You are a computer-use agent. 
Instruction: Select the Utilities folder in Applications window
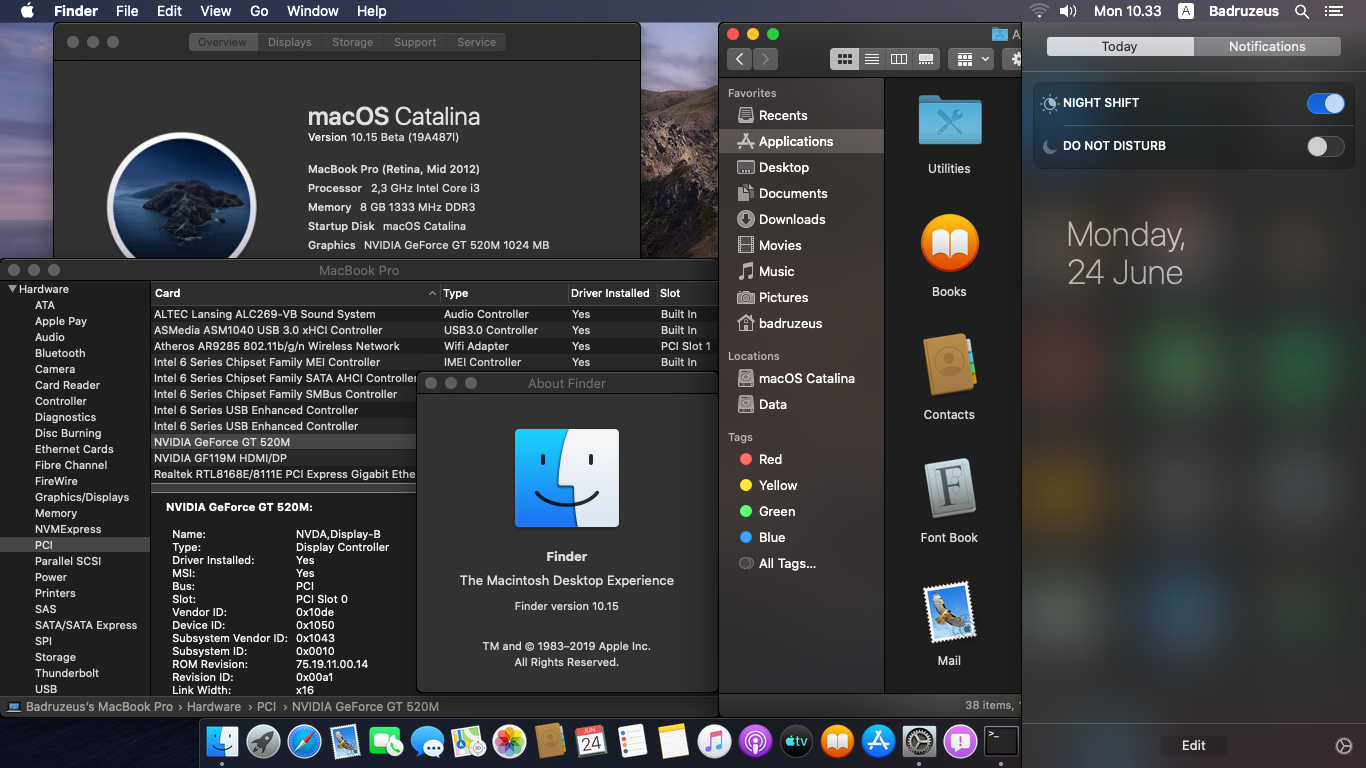[x=949, y=134]
